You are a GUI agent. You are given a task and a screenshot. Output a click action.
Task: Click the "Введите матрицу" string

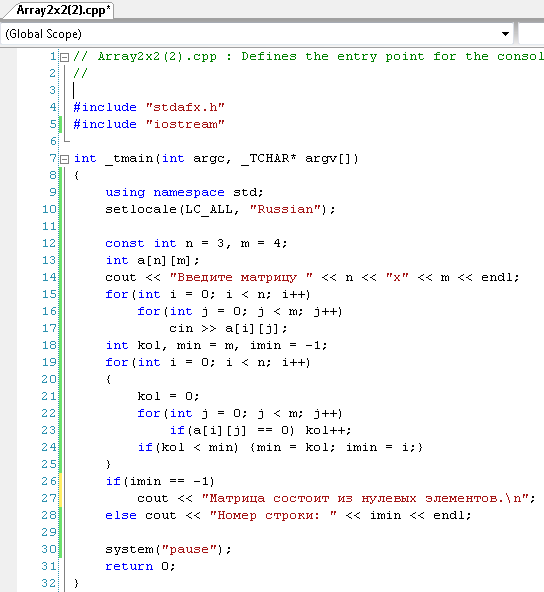pos(241,278)
